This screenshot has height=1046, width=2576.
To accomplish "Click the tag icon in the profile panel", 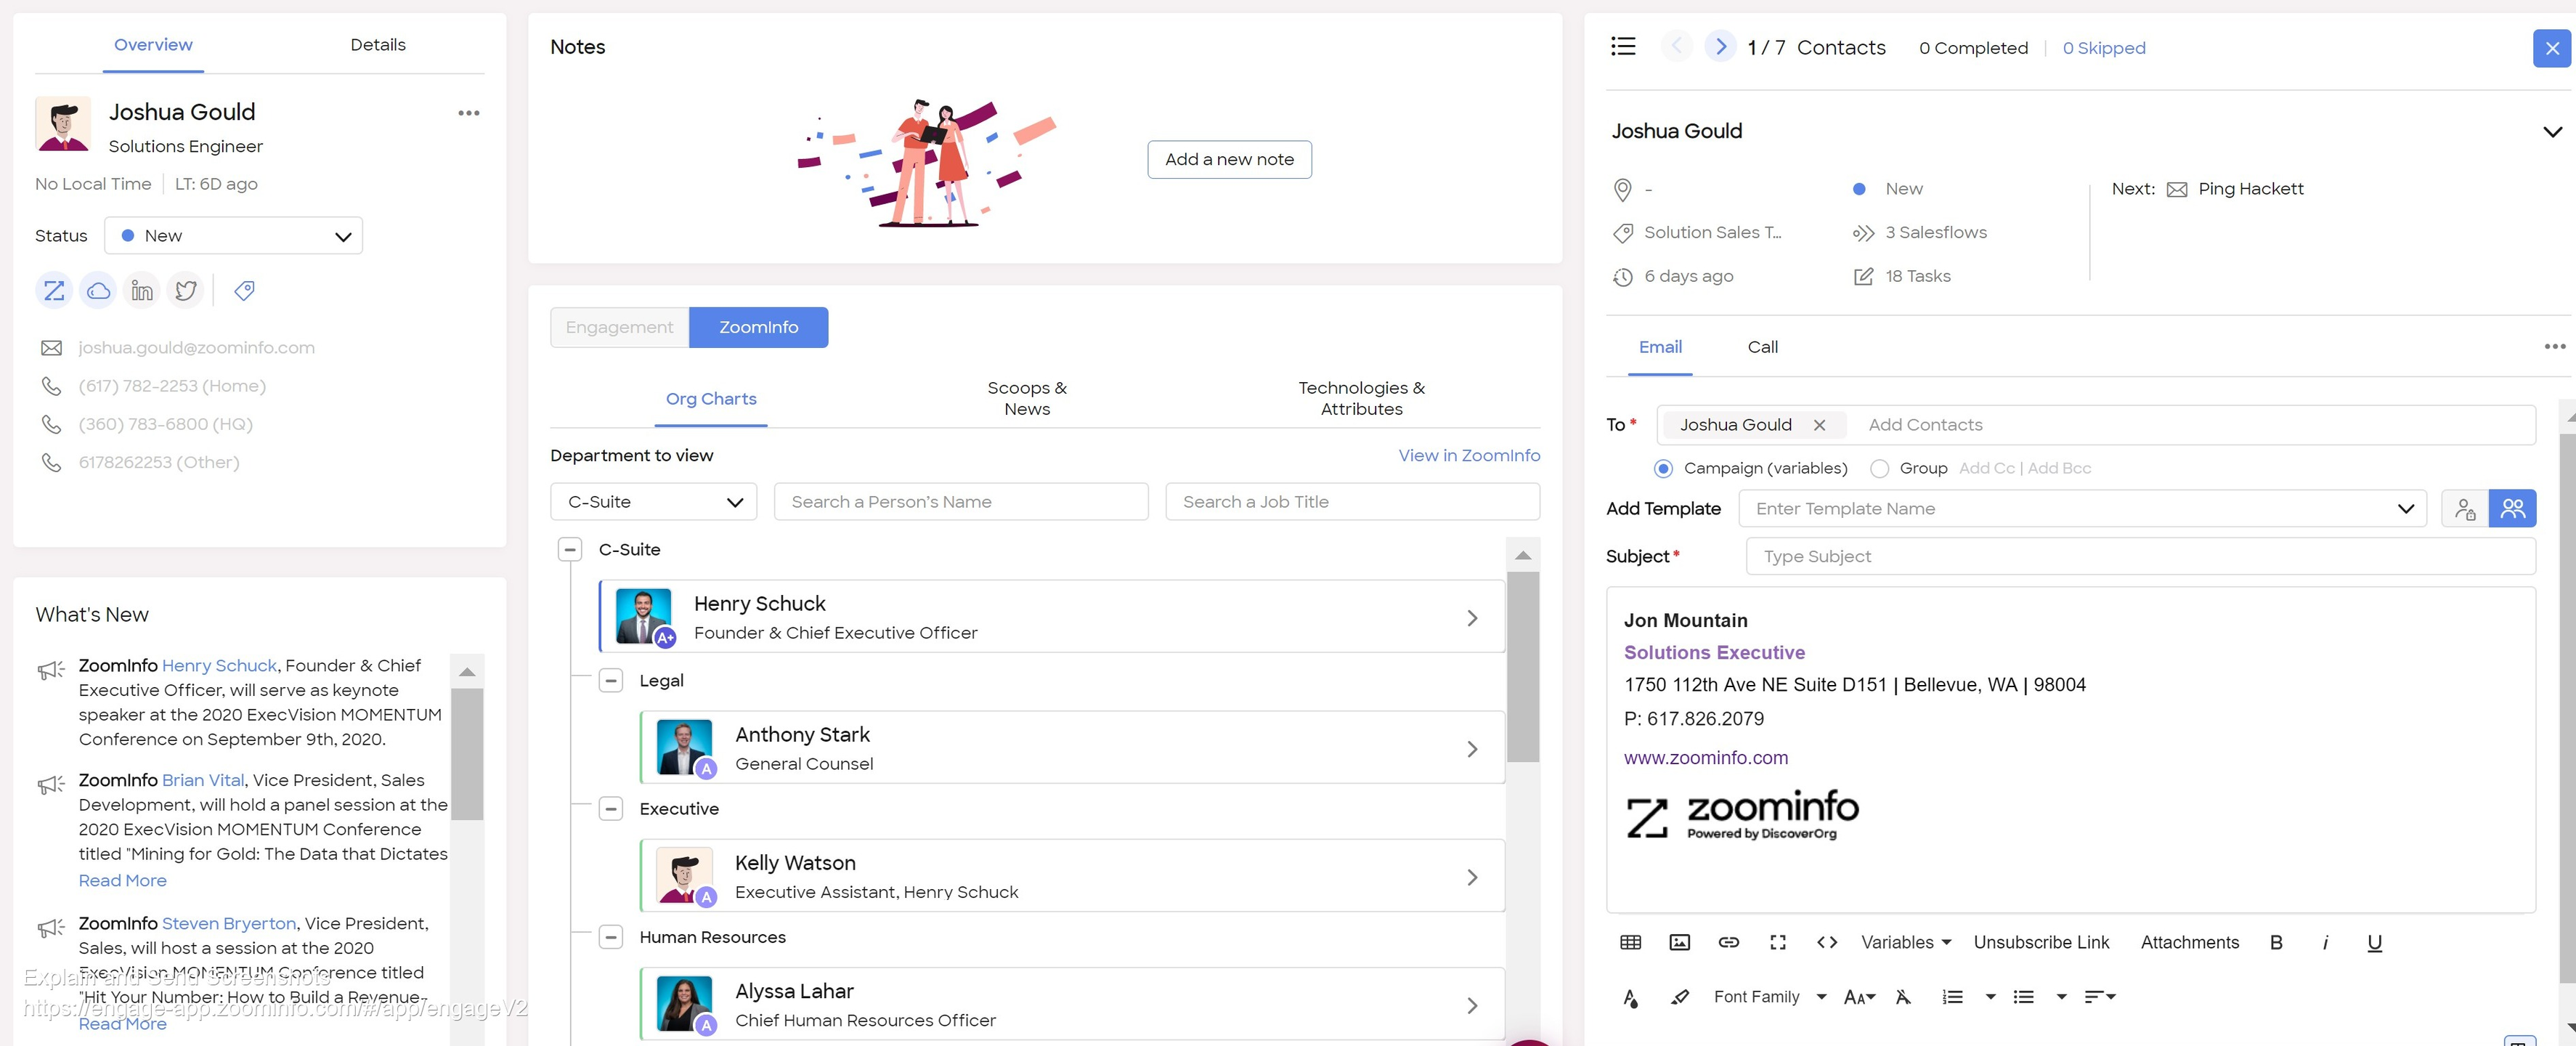I will (x=244, y=291).
